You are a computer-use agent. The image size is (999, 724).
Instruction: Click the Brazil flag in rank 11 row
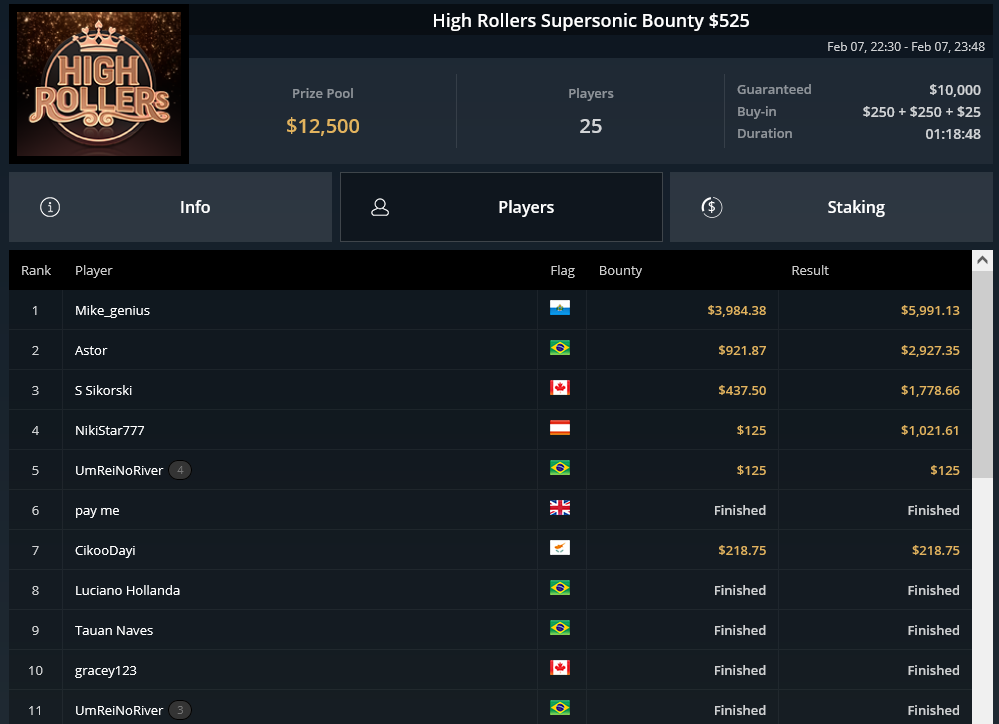[560, 708]
